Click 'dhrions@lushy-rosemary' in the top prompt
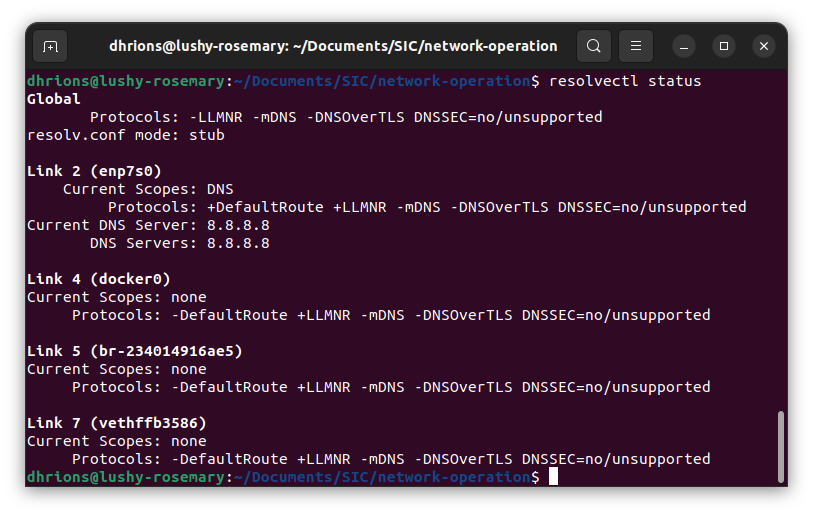The image size is (813, 515). click(126, 81)
